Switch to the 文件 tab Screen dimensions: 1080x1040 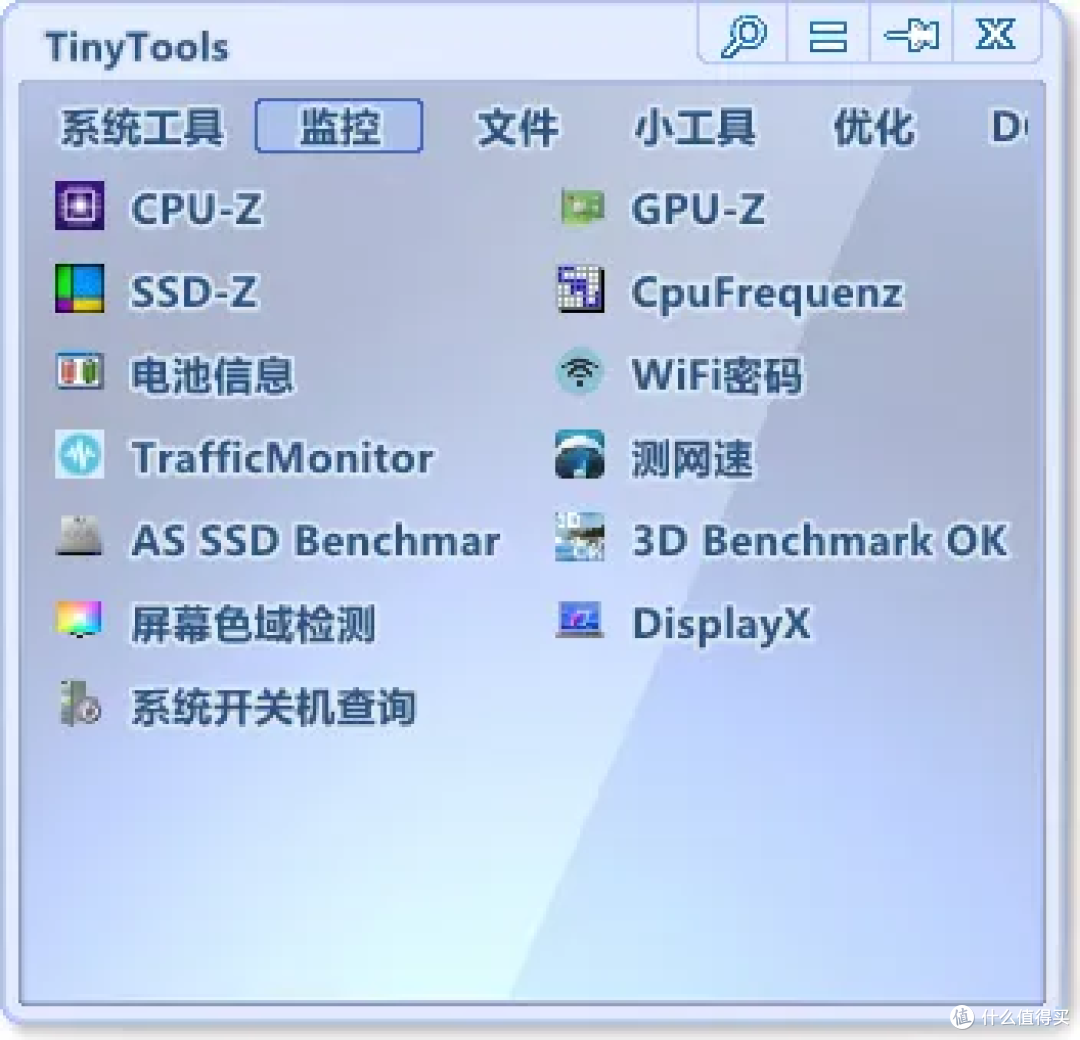pyautogui.click(x=518, y=127)
